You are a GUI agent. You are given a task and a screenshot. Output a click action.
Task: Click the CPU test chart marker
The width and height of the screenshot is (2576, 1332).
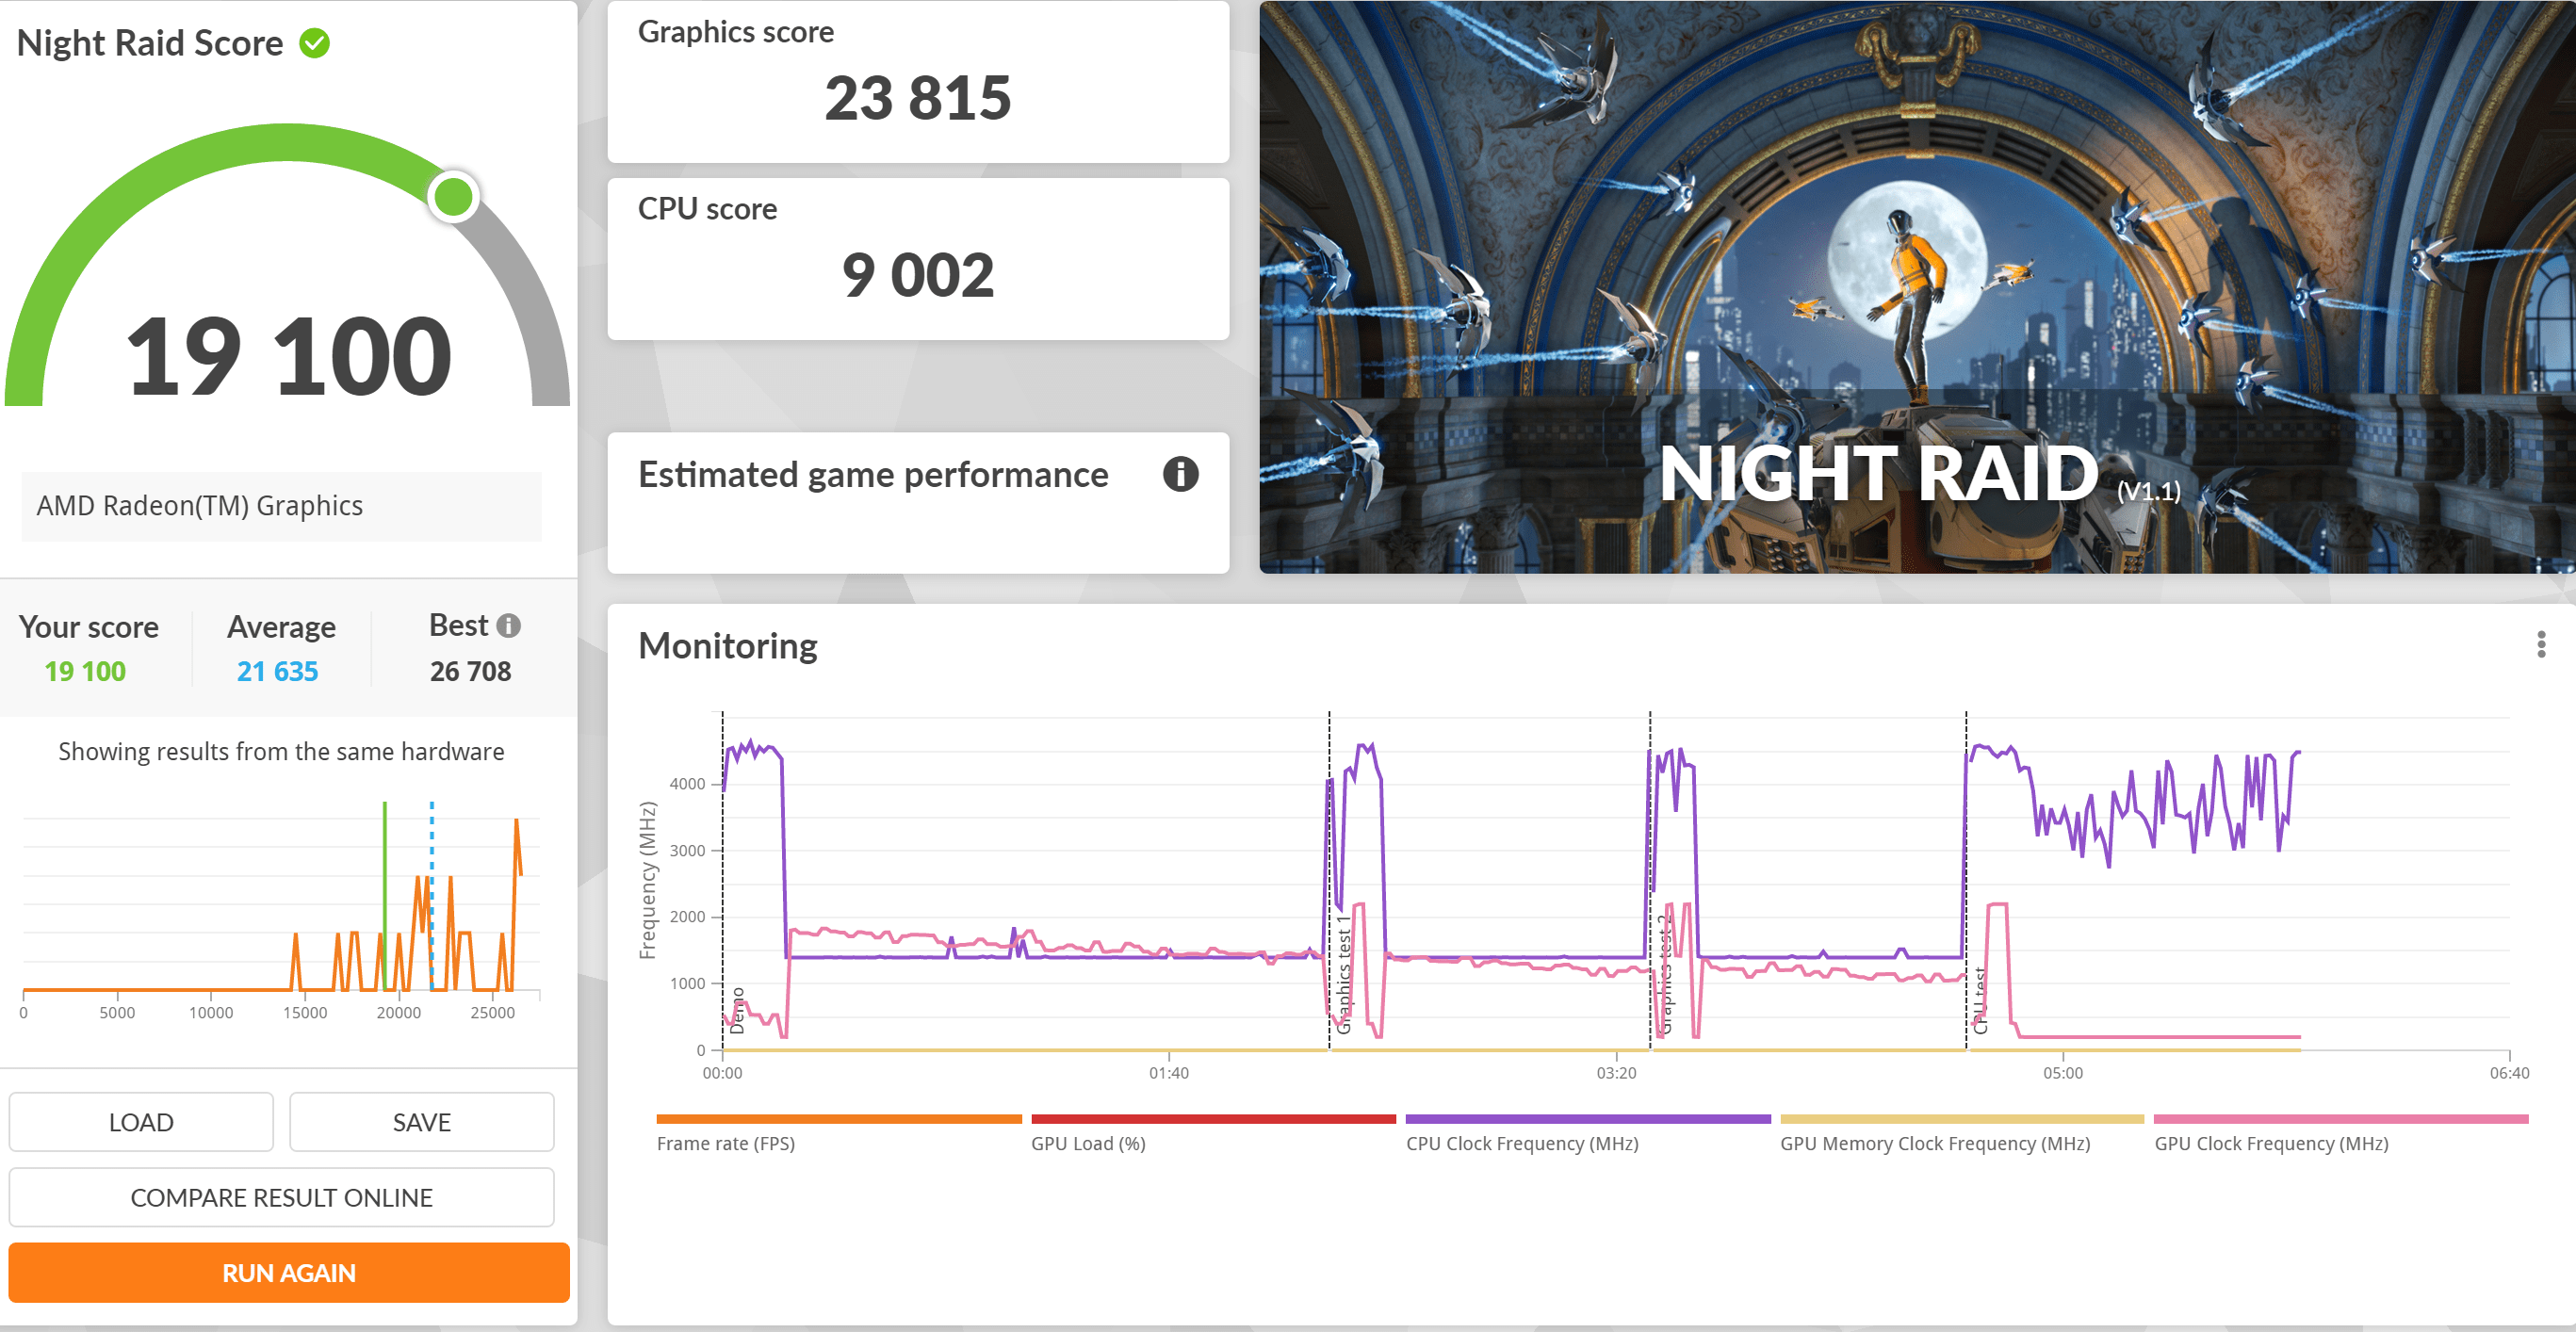(1981, 1000)
